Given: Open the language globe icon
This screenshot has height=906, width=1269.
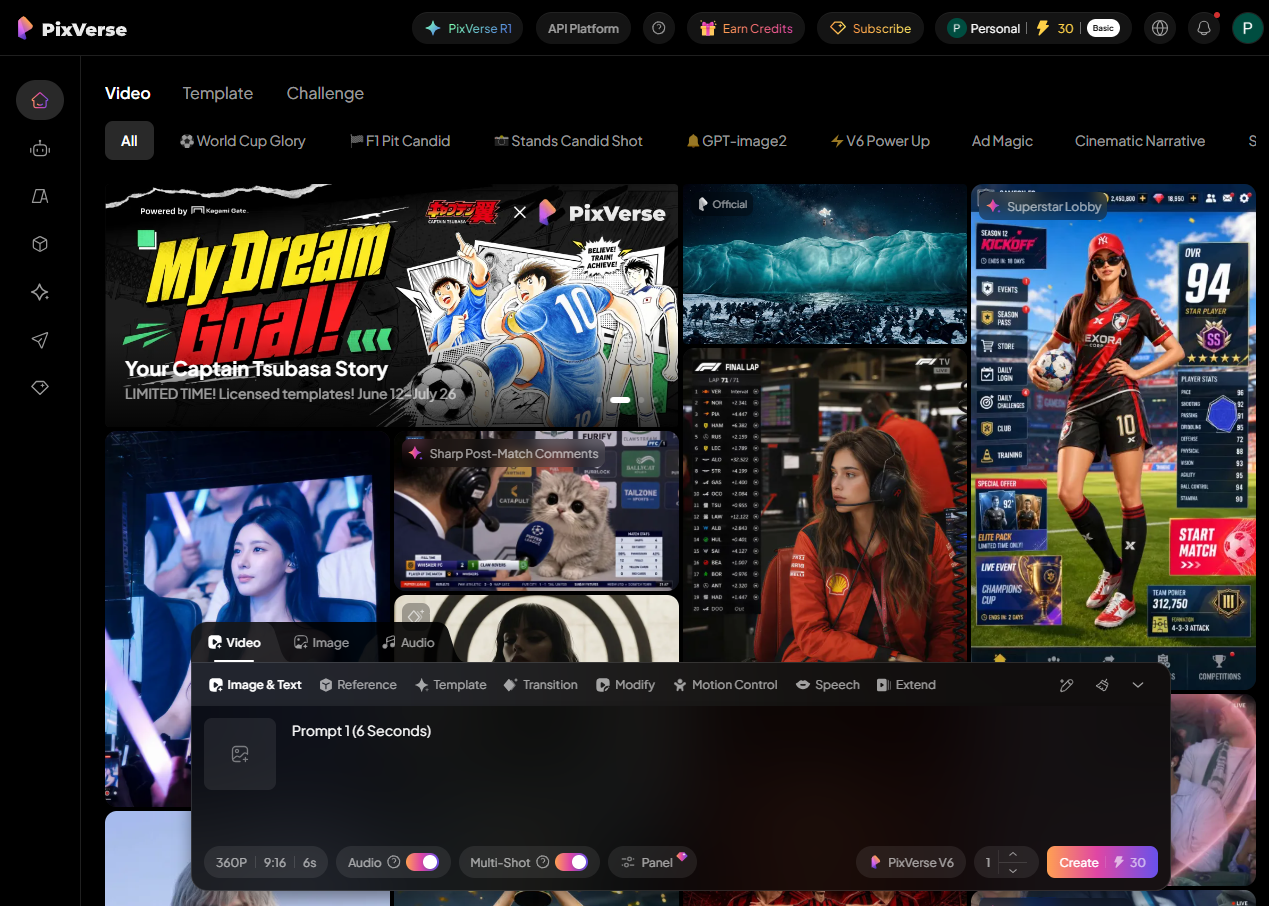Looking at the screenshot, I should (x=1160, y=28).
